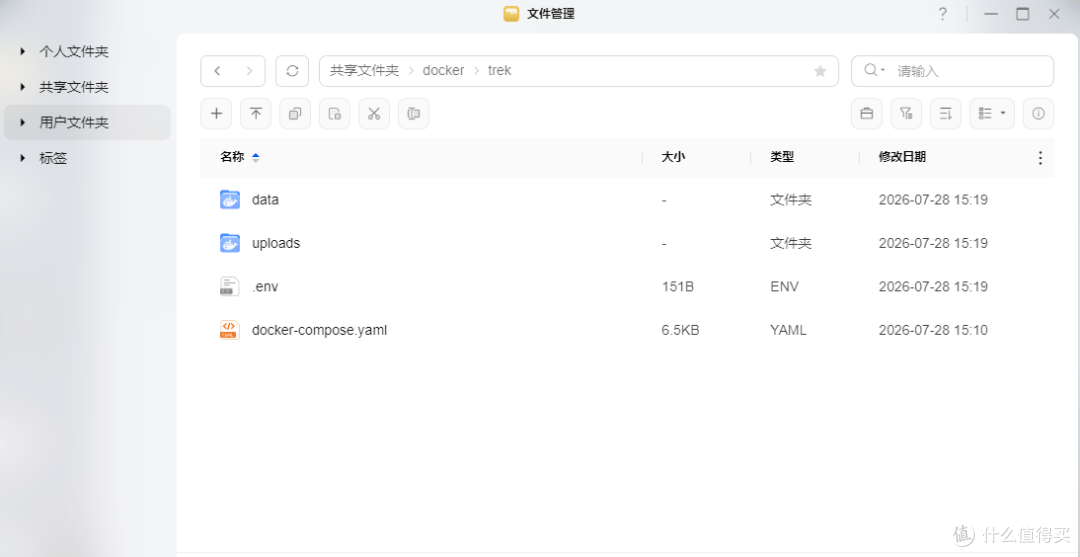
Task: Click the 6.5KB size cell
Action: coord(680,330)
